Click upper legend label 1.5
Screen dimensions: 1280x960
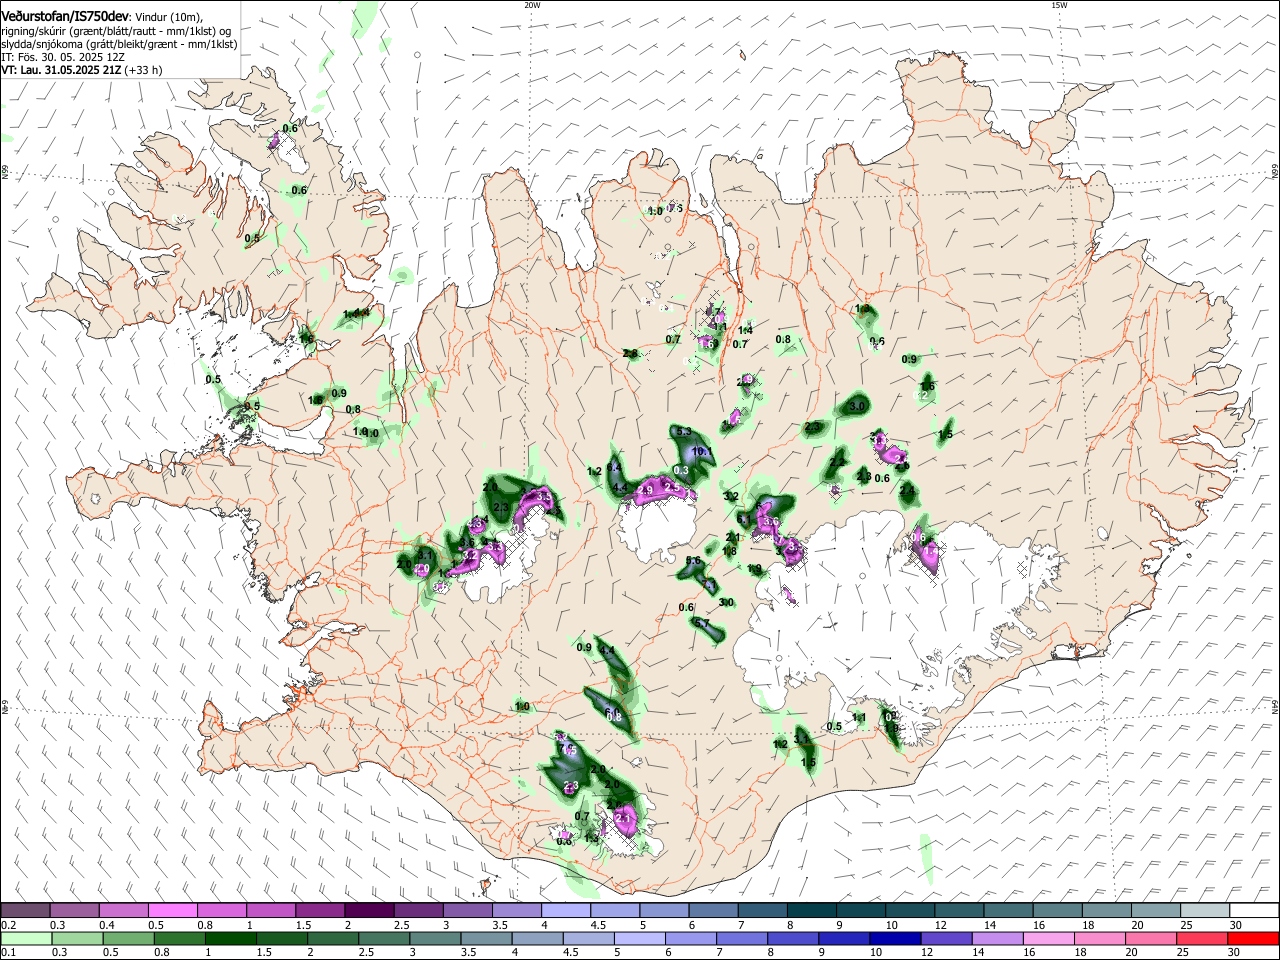pos(304,925)
